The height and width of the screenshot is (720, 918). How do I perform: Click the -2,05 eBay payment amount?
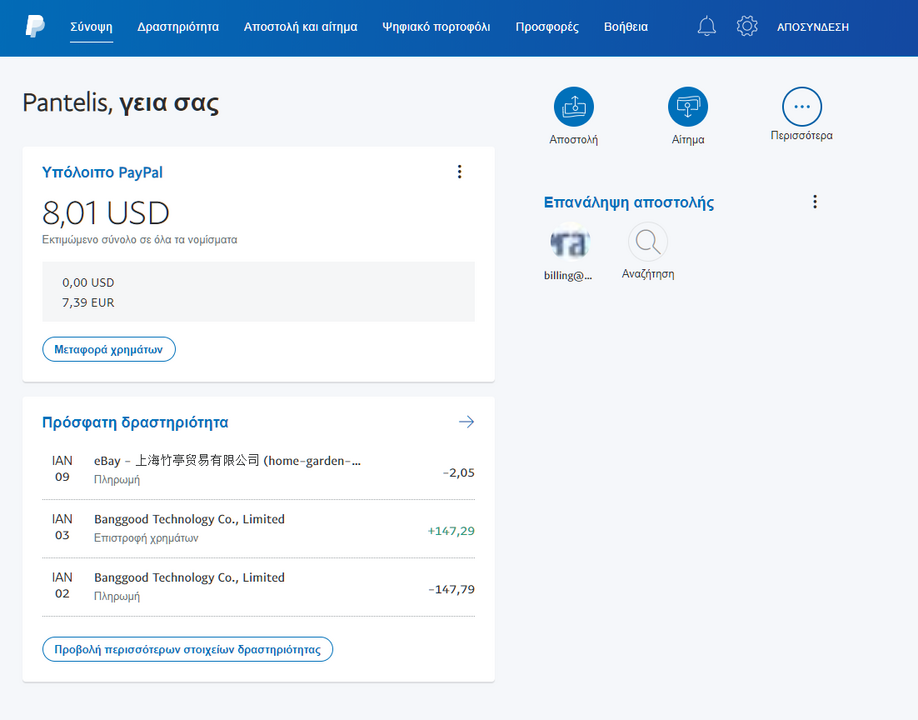pos(458,472)
